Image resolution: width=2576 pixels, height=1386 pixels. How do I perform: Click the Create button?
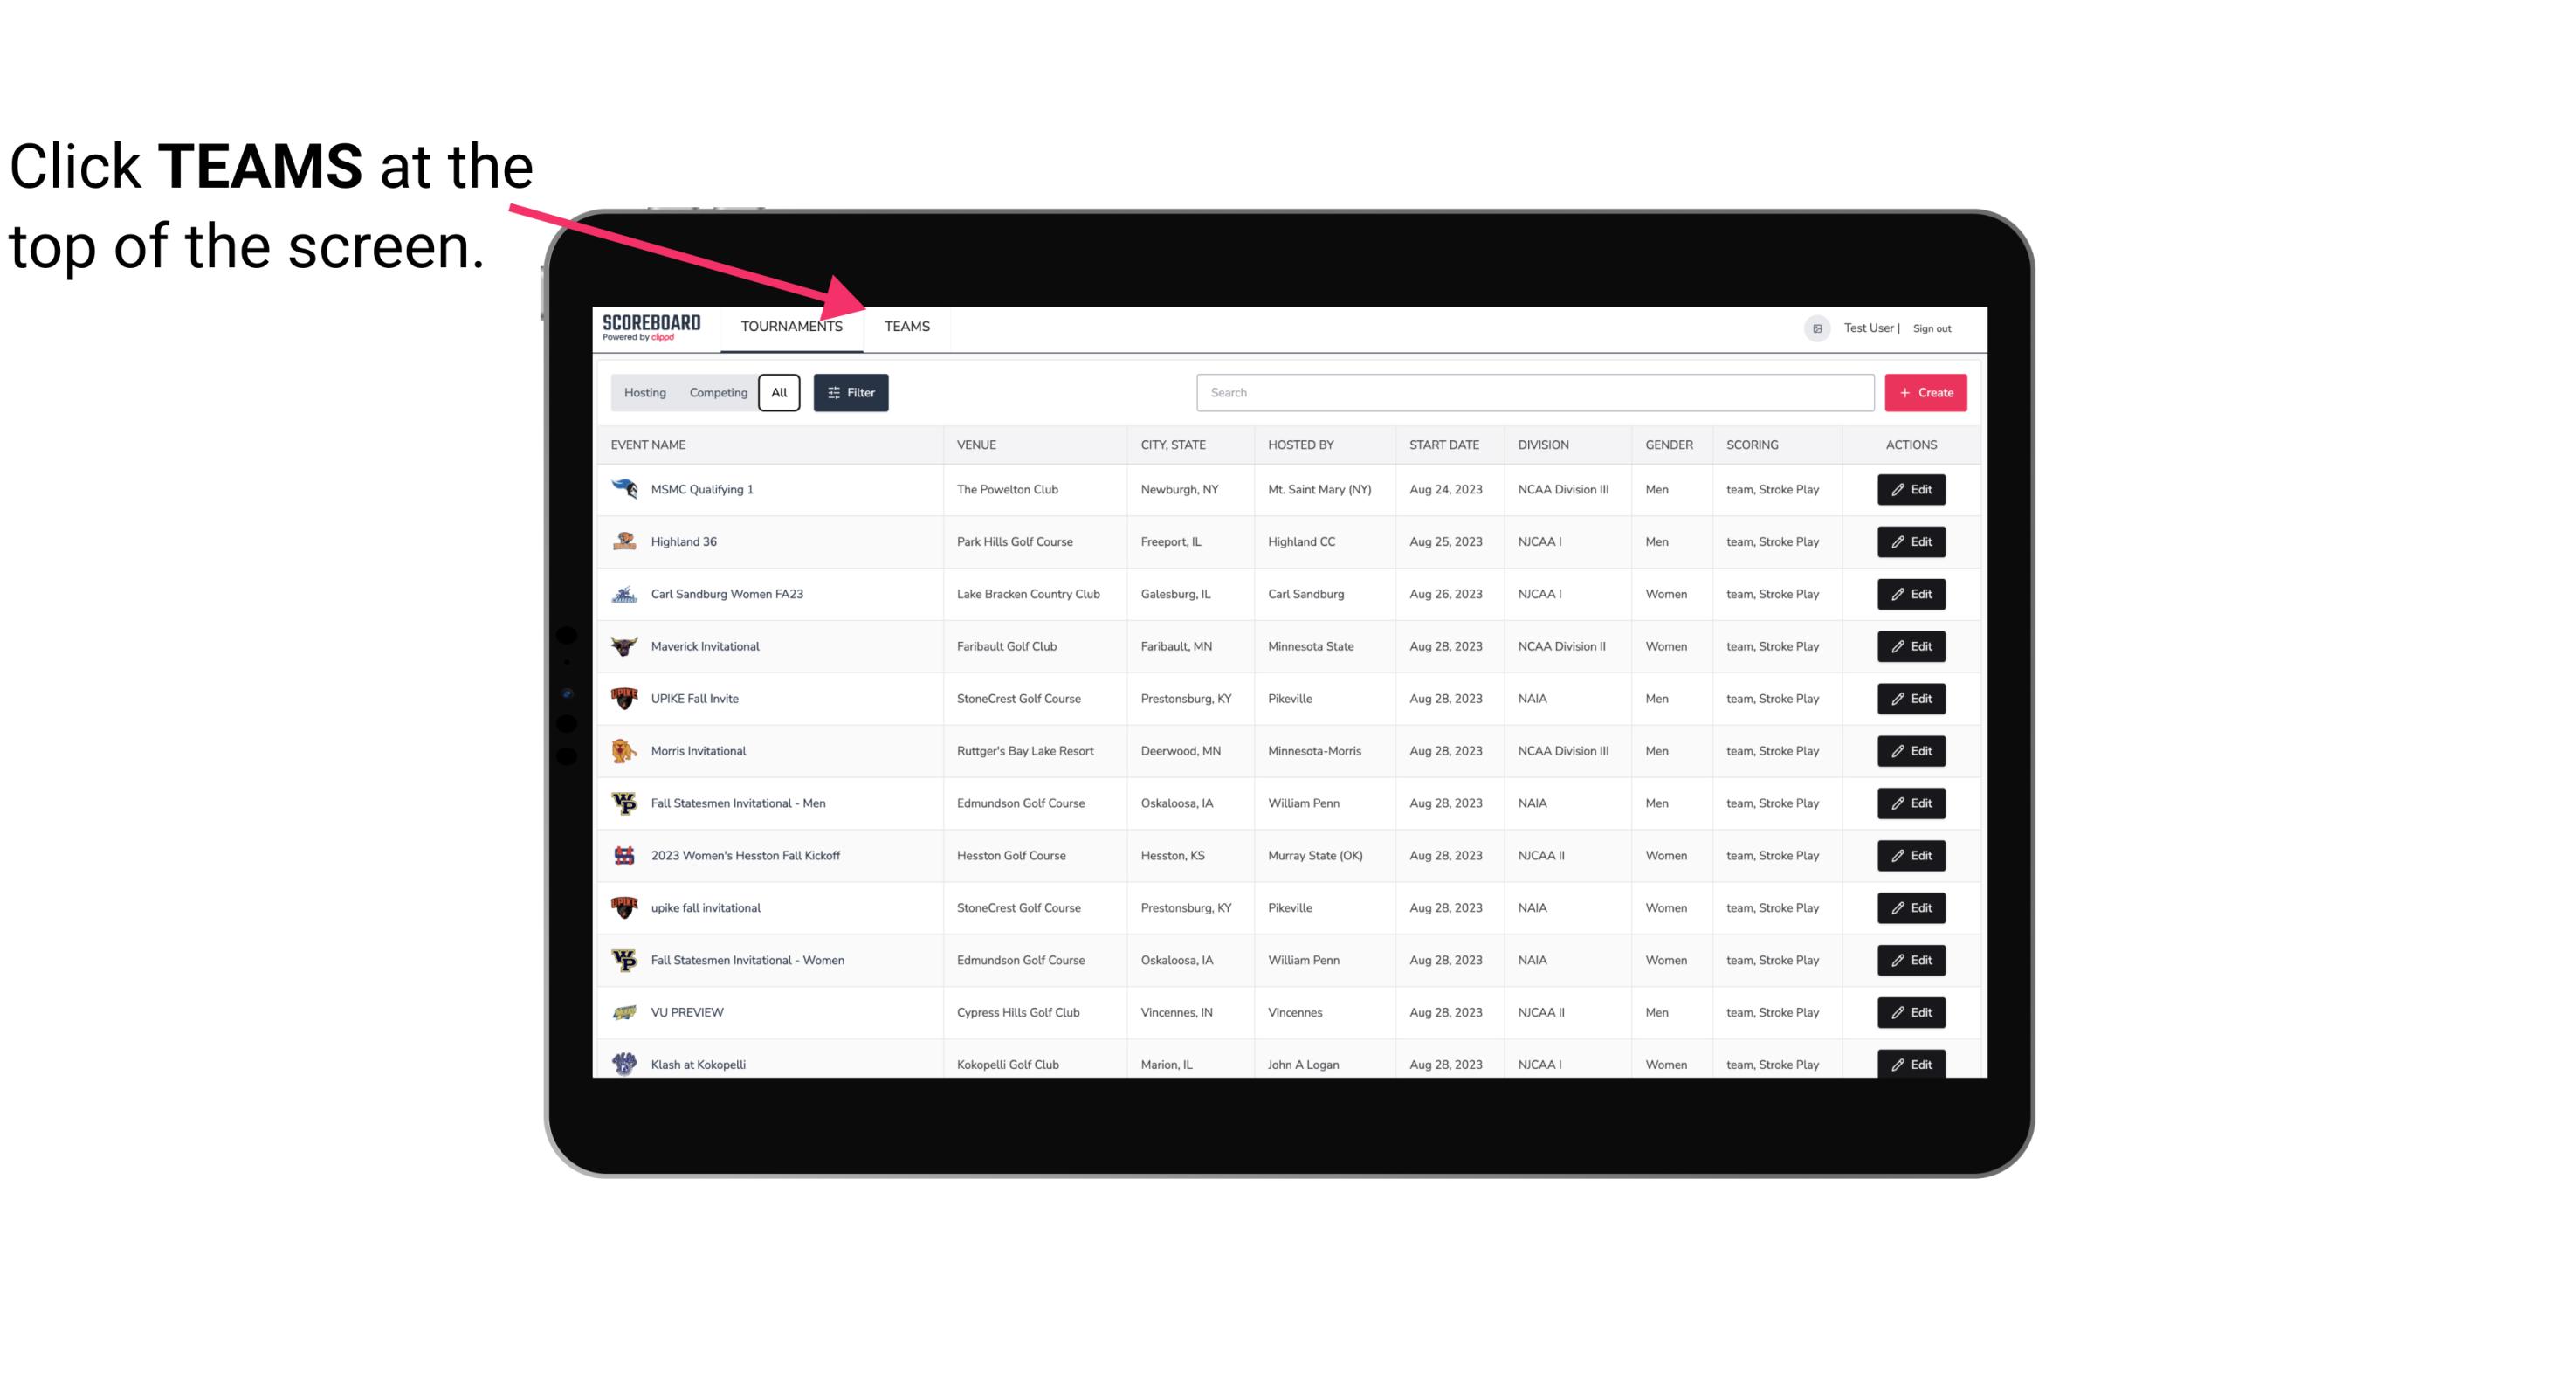pyautogui.click(x=1925, y=393)
